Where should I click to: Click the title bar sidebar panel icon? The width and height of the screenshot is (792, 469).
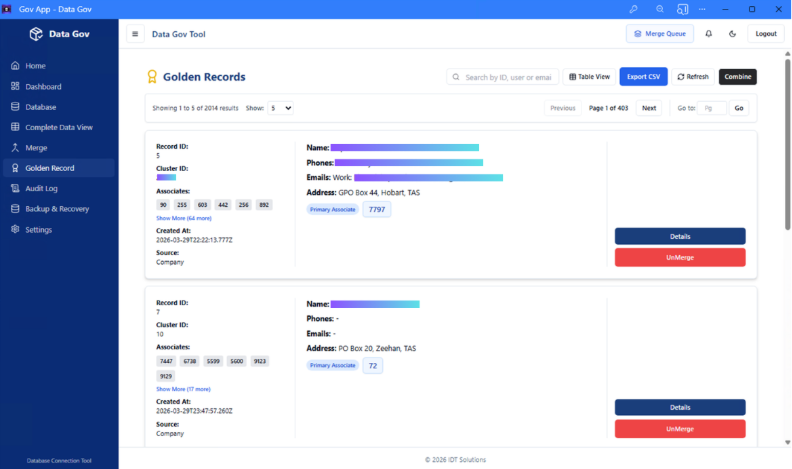click(682, 9)
